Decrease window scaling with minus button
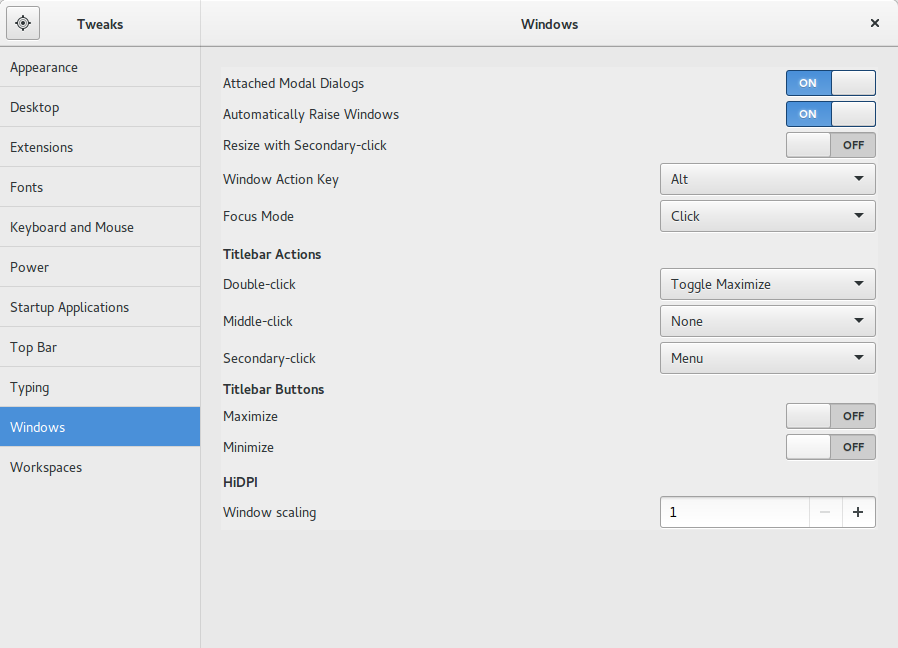Viewport: 898px width, 648px height. (826, 512)
